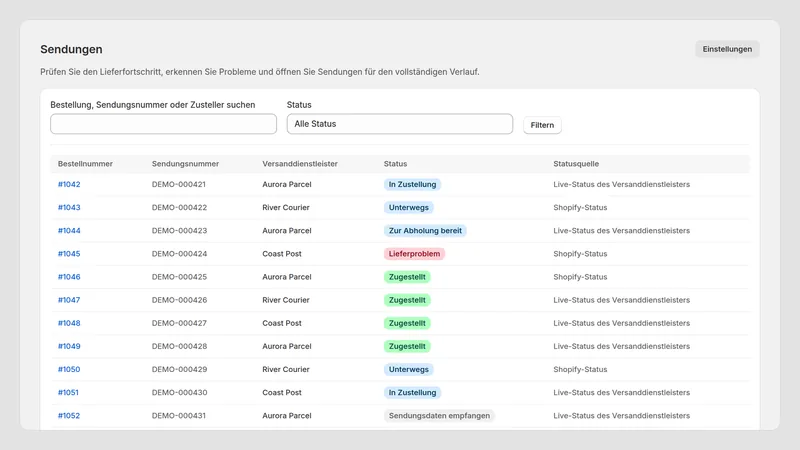Select tracking number DEMO-000427
800x450 pixels.
[x=179, y=323]
